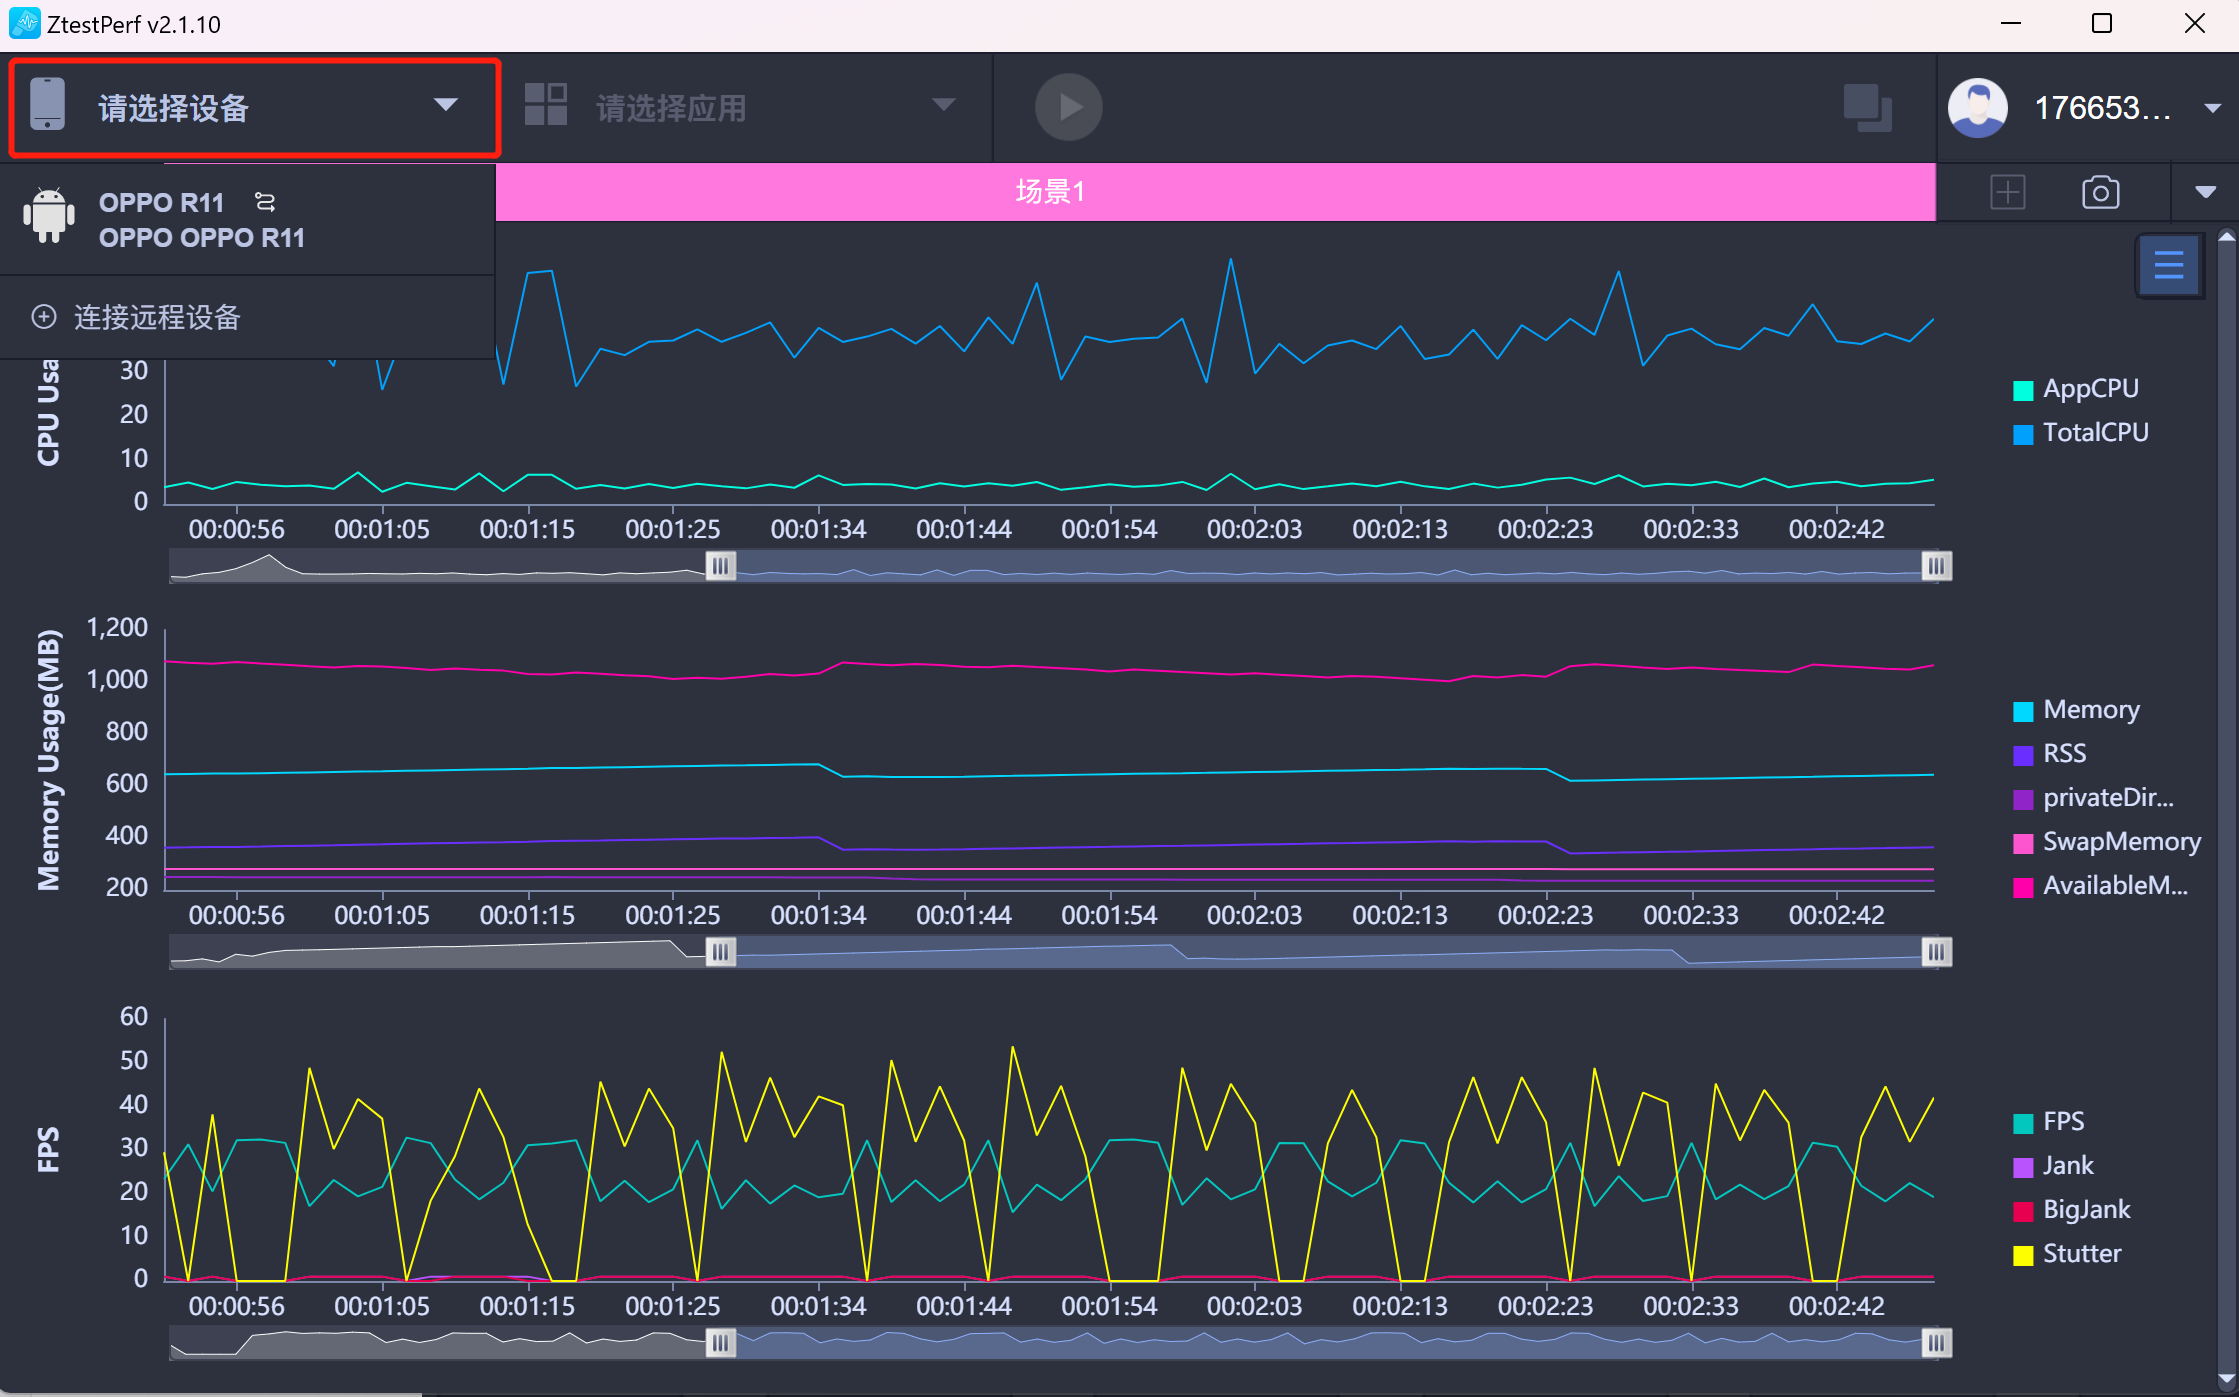Click the user avatar picture

tap(1977, 107)
